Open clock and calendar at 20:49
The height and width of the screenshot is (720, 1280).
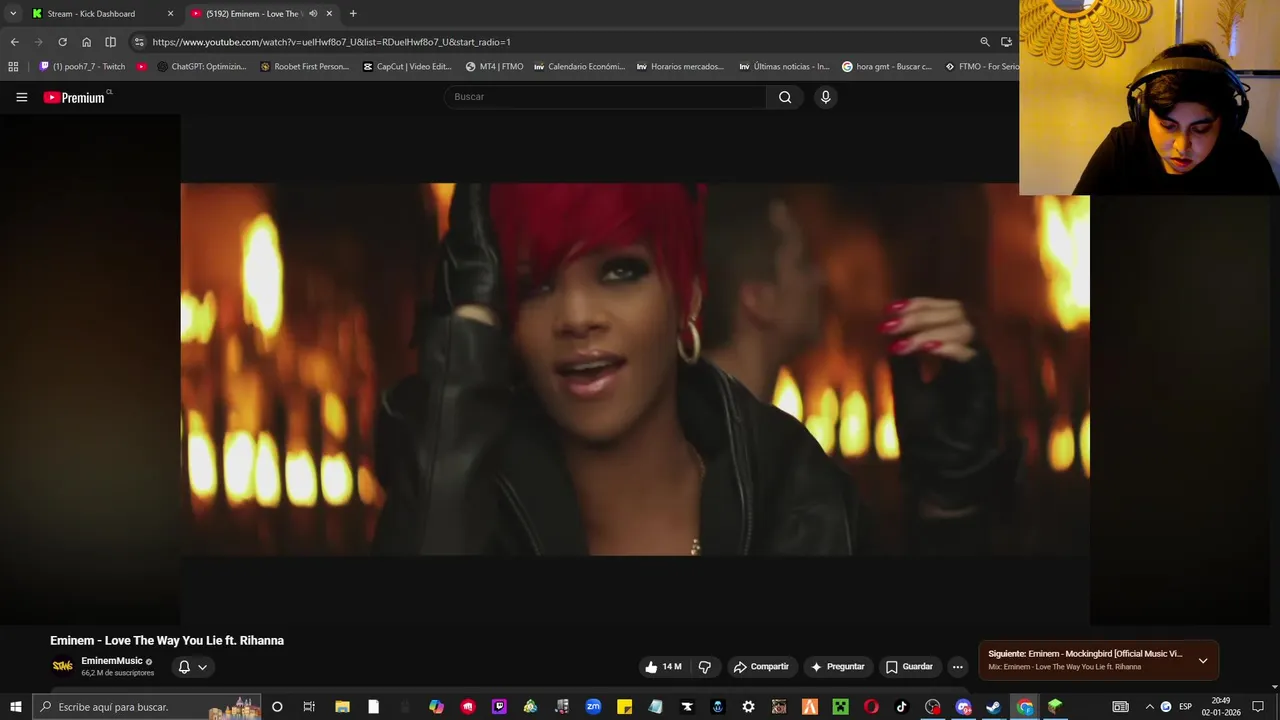pos(1221,707)
